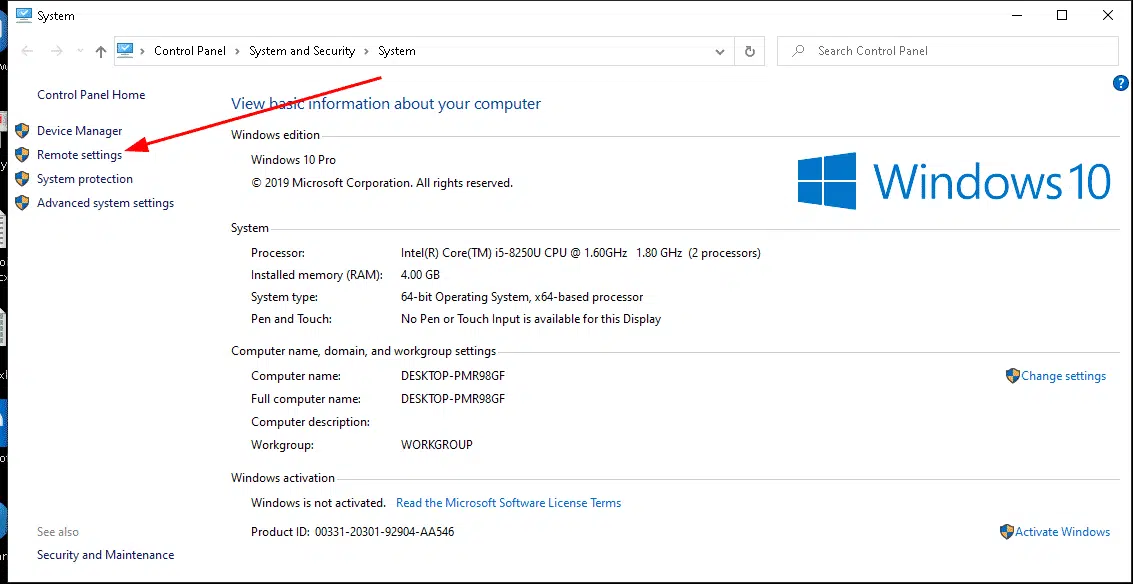The image size is (1133, 584).
Task: Click the Product ID 00331-20301-92904-AA546
Action: pyautogui.click(x=384, y=532)
